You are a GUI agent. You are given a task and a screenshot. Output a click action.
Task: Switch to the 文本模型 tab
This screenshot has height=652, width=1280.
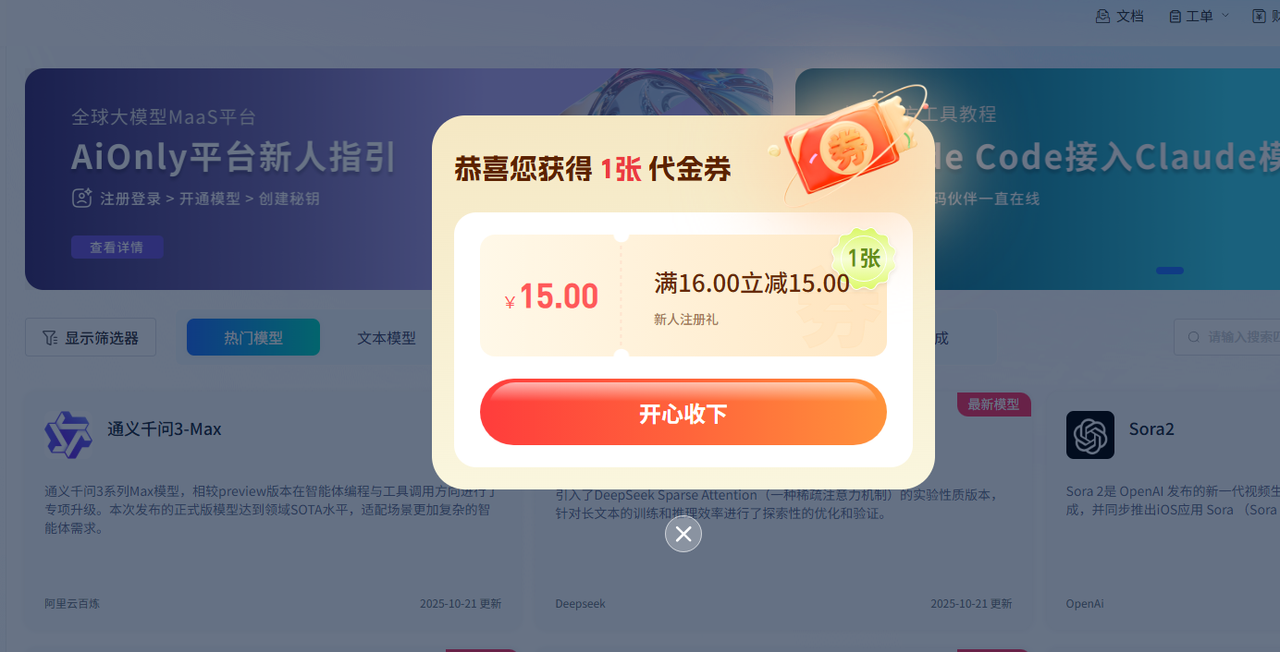(x=386, y=338)
